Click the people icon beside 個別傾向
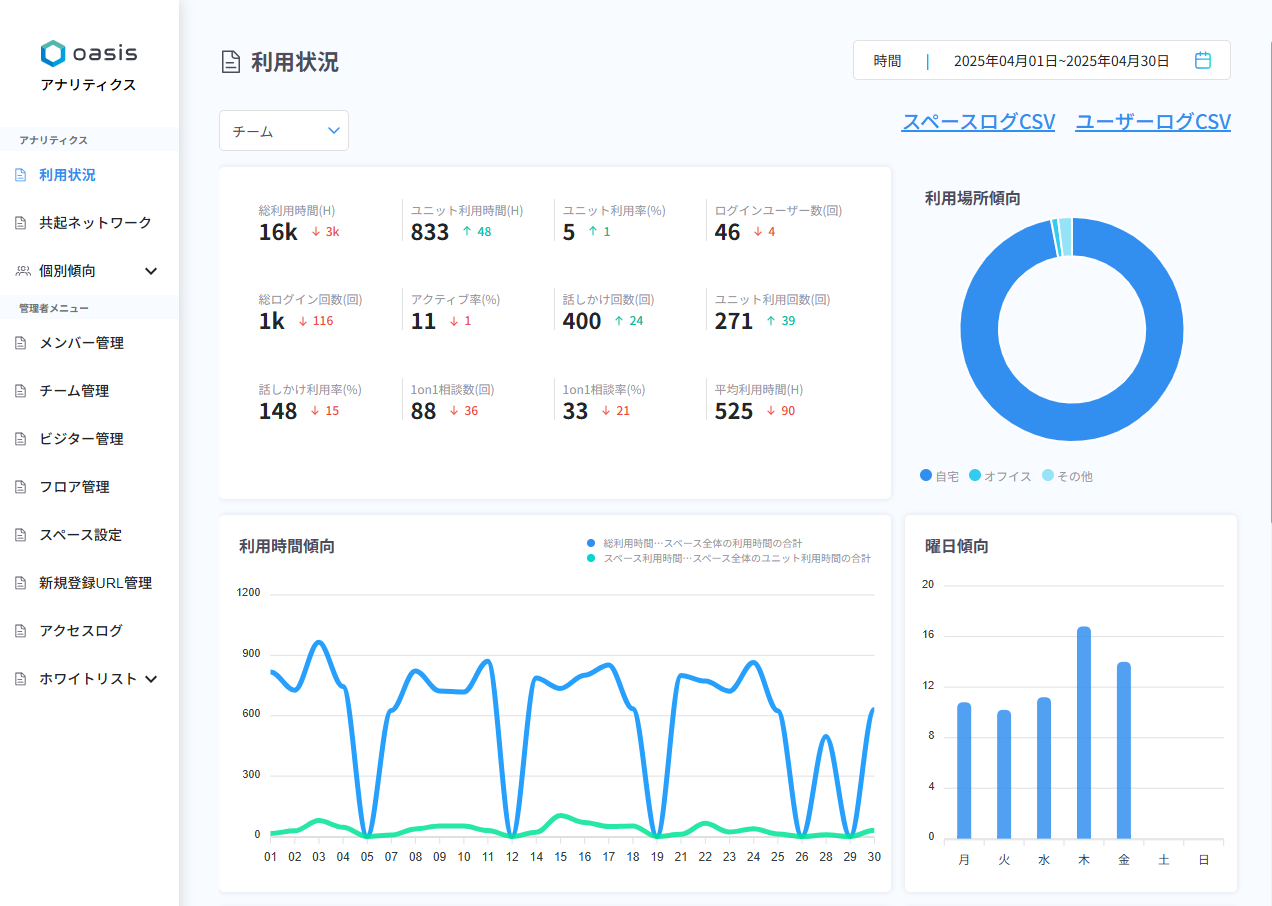This screenshot has height=906, width=1272. (22, 271)
